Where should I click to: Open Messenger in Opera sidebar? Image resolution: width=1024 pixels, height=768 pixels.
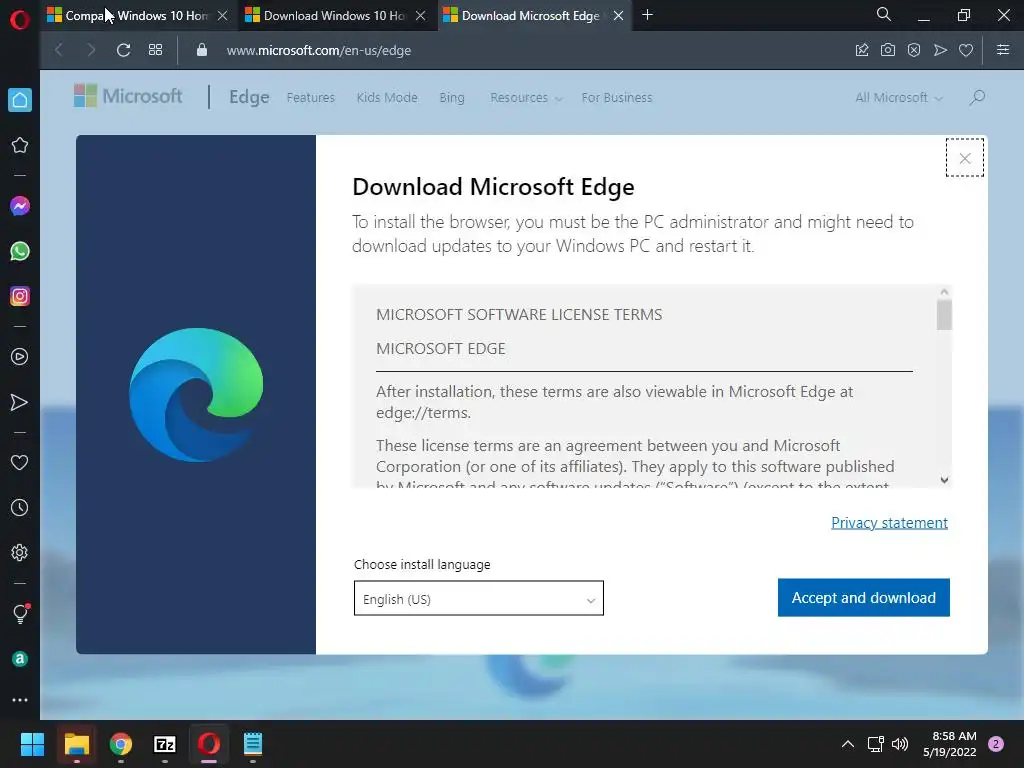[x=20, y=206]
